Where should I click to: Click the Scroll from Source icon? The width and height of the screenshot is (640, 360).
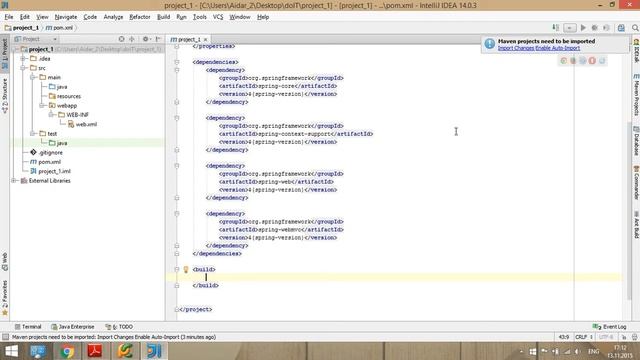(121, 39)
